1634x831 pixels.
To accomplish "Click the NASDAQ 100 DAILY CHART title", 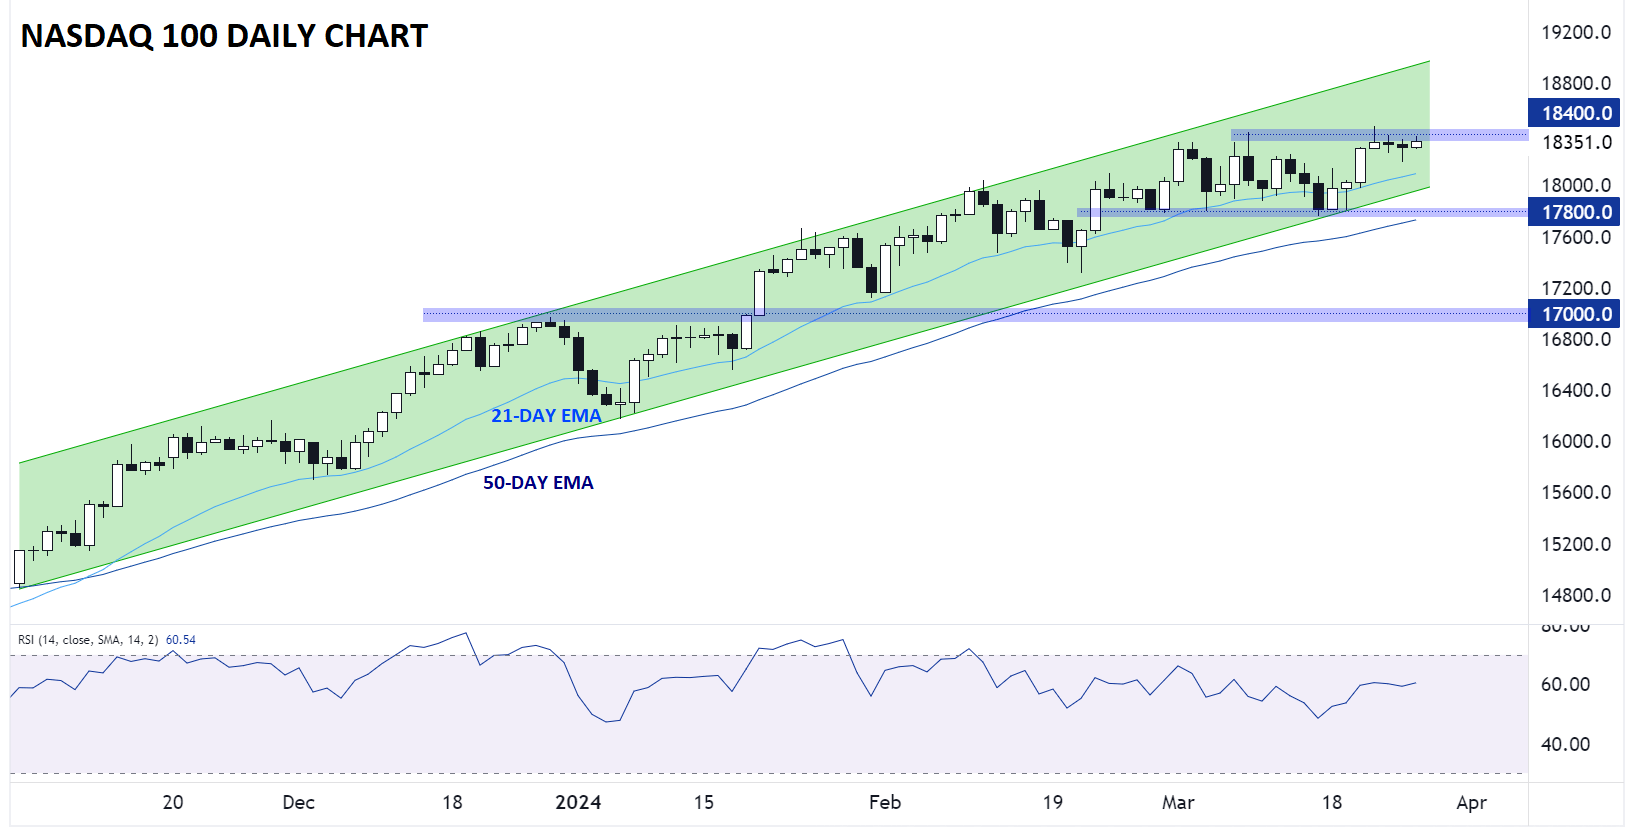I will pos(224,36).
